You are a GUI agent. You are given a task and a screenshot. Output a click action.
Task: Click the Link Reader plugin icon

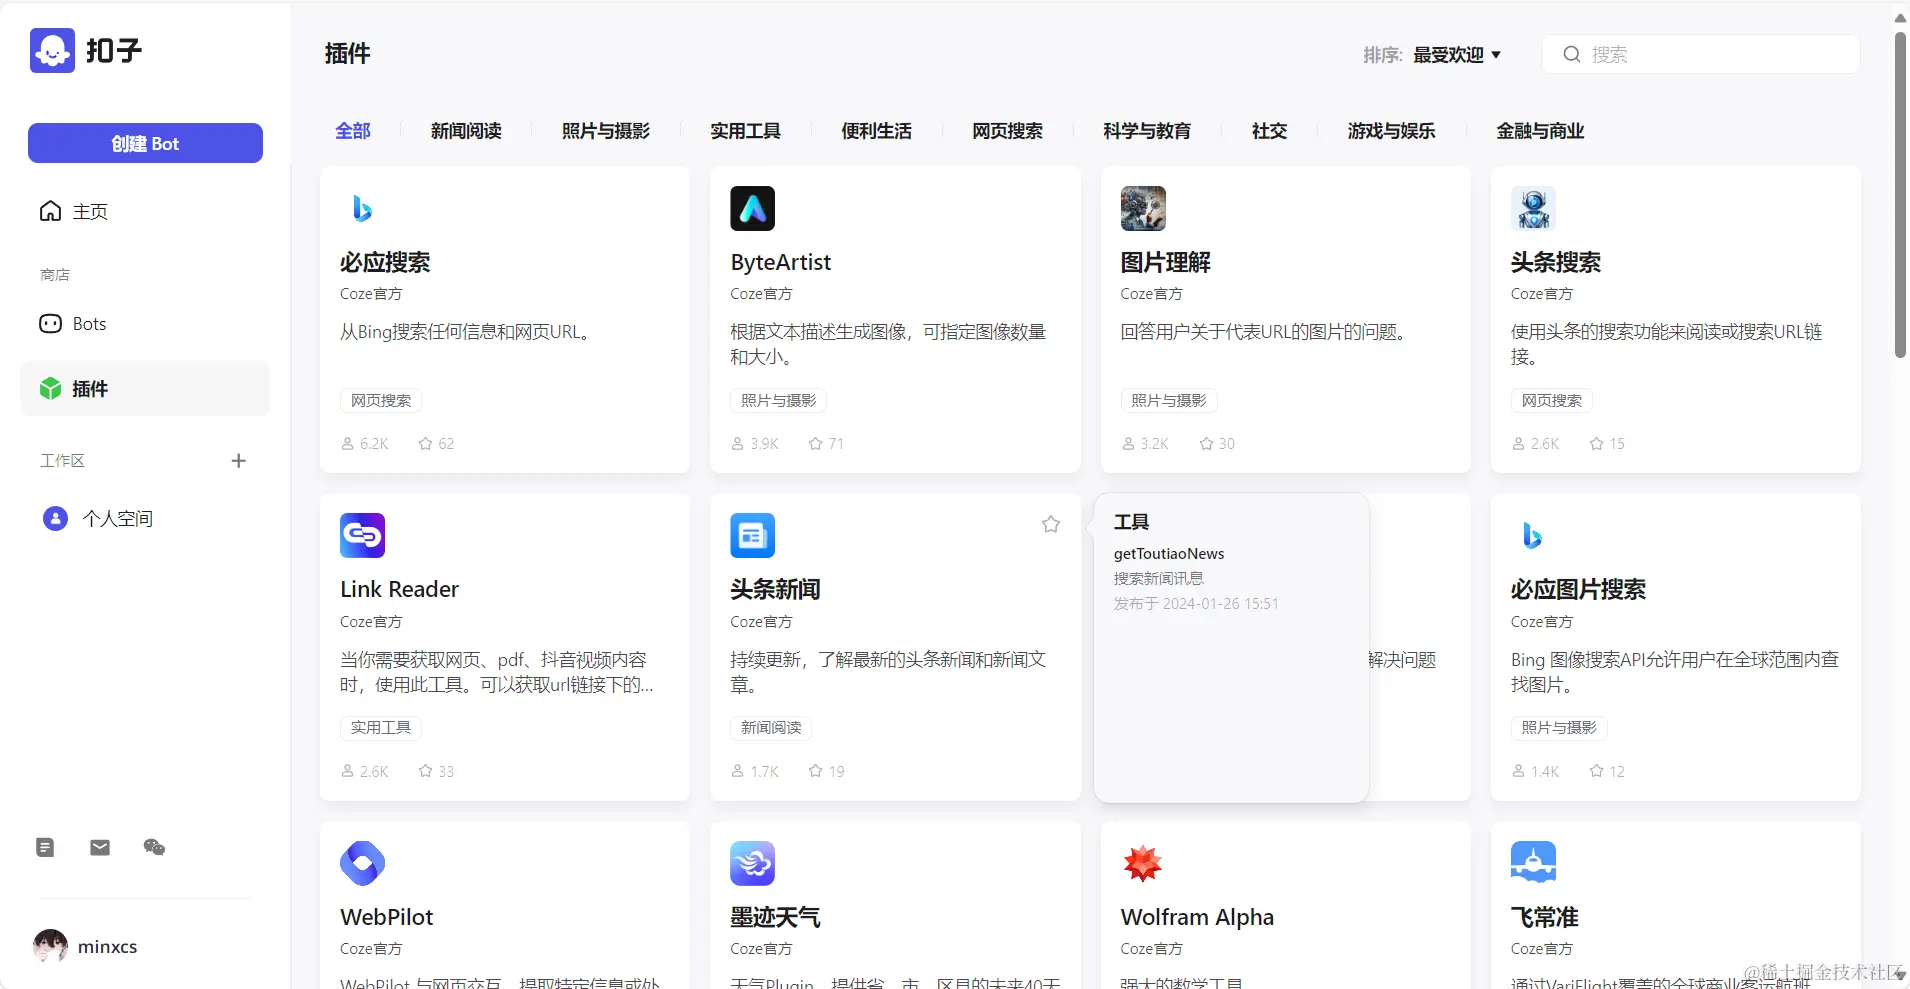coord(362,535)
